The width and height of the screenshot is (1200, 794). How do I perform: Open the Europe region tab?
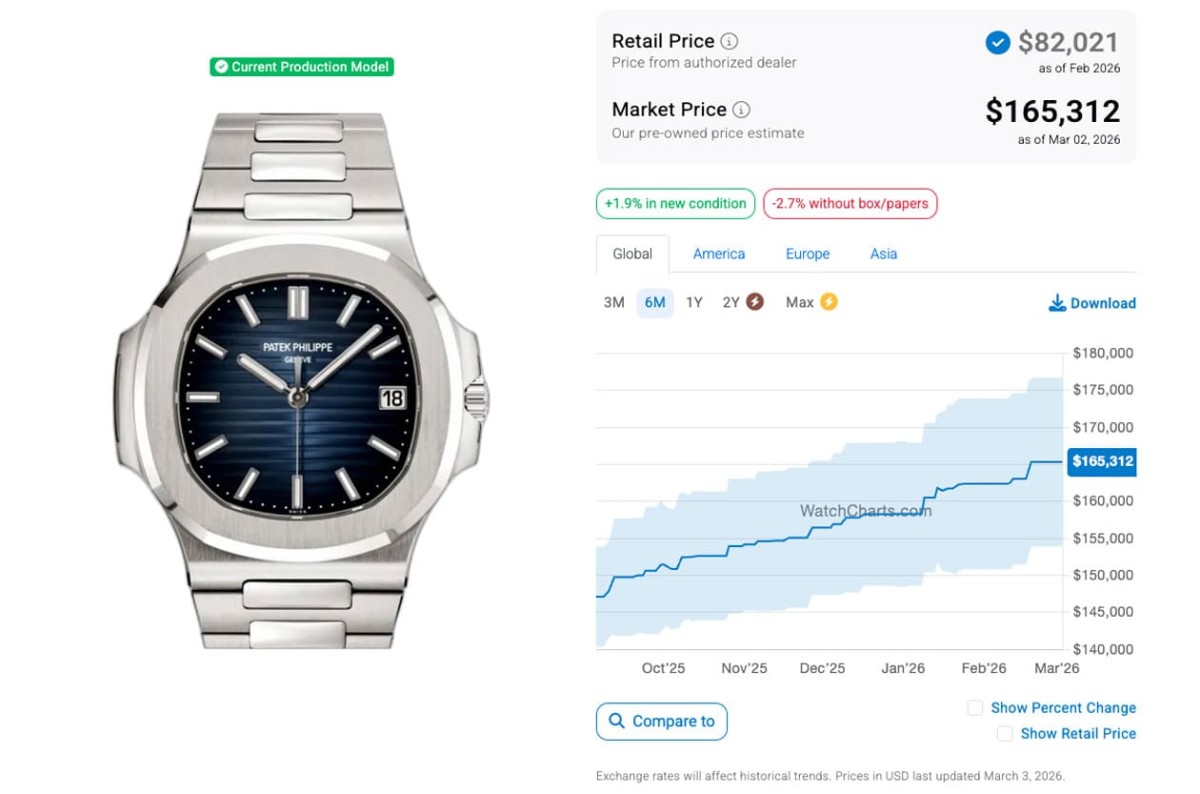click(807, 254)
